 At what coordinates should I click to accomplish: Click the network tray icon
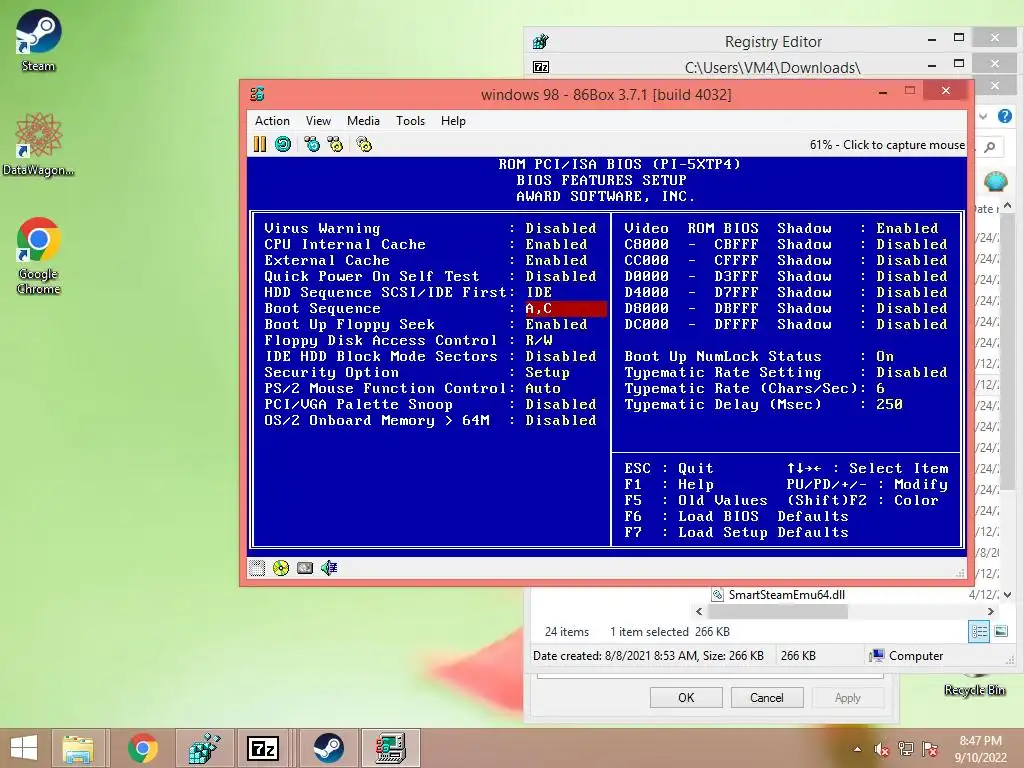(906, 749)
